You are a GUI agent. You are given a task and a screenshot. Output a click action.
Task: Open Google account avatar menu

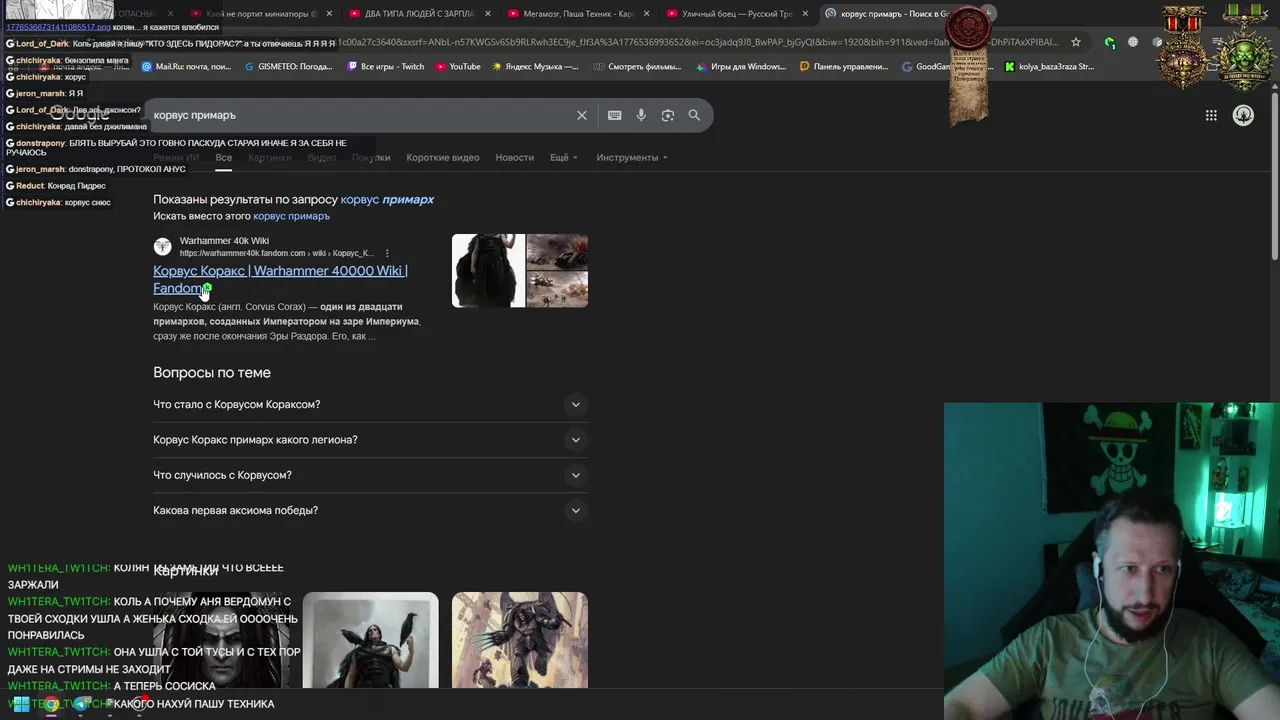coord(1243,115)
